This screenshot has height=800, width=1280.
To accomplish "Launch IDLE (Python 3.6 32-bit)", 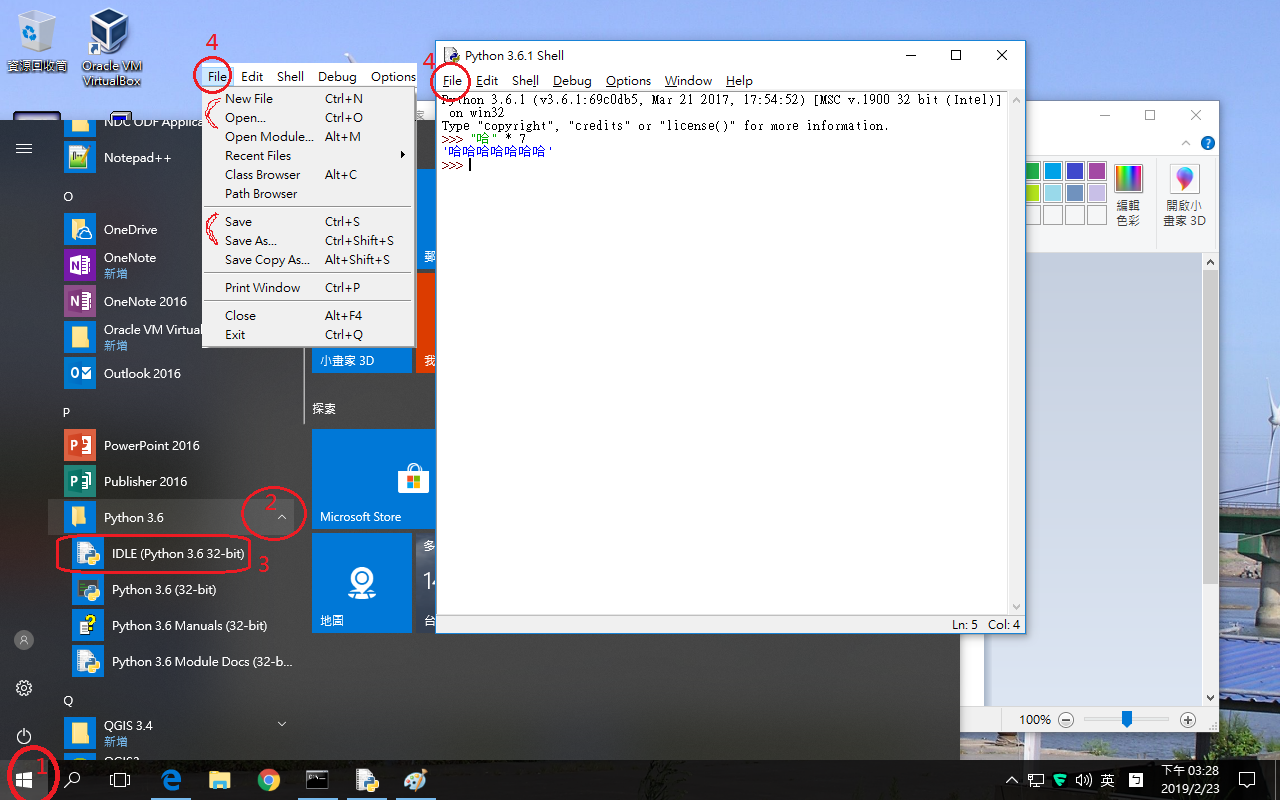I will point(177,554).
